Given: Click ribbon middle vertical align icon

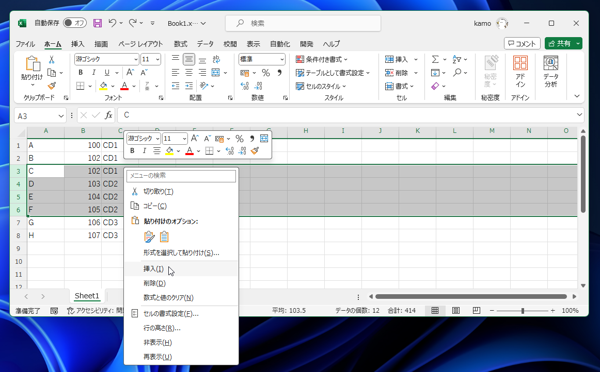Looking at the screenshot, I should tap(189, 59).
